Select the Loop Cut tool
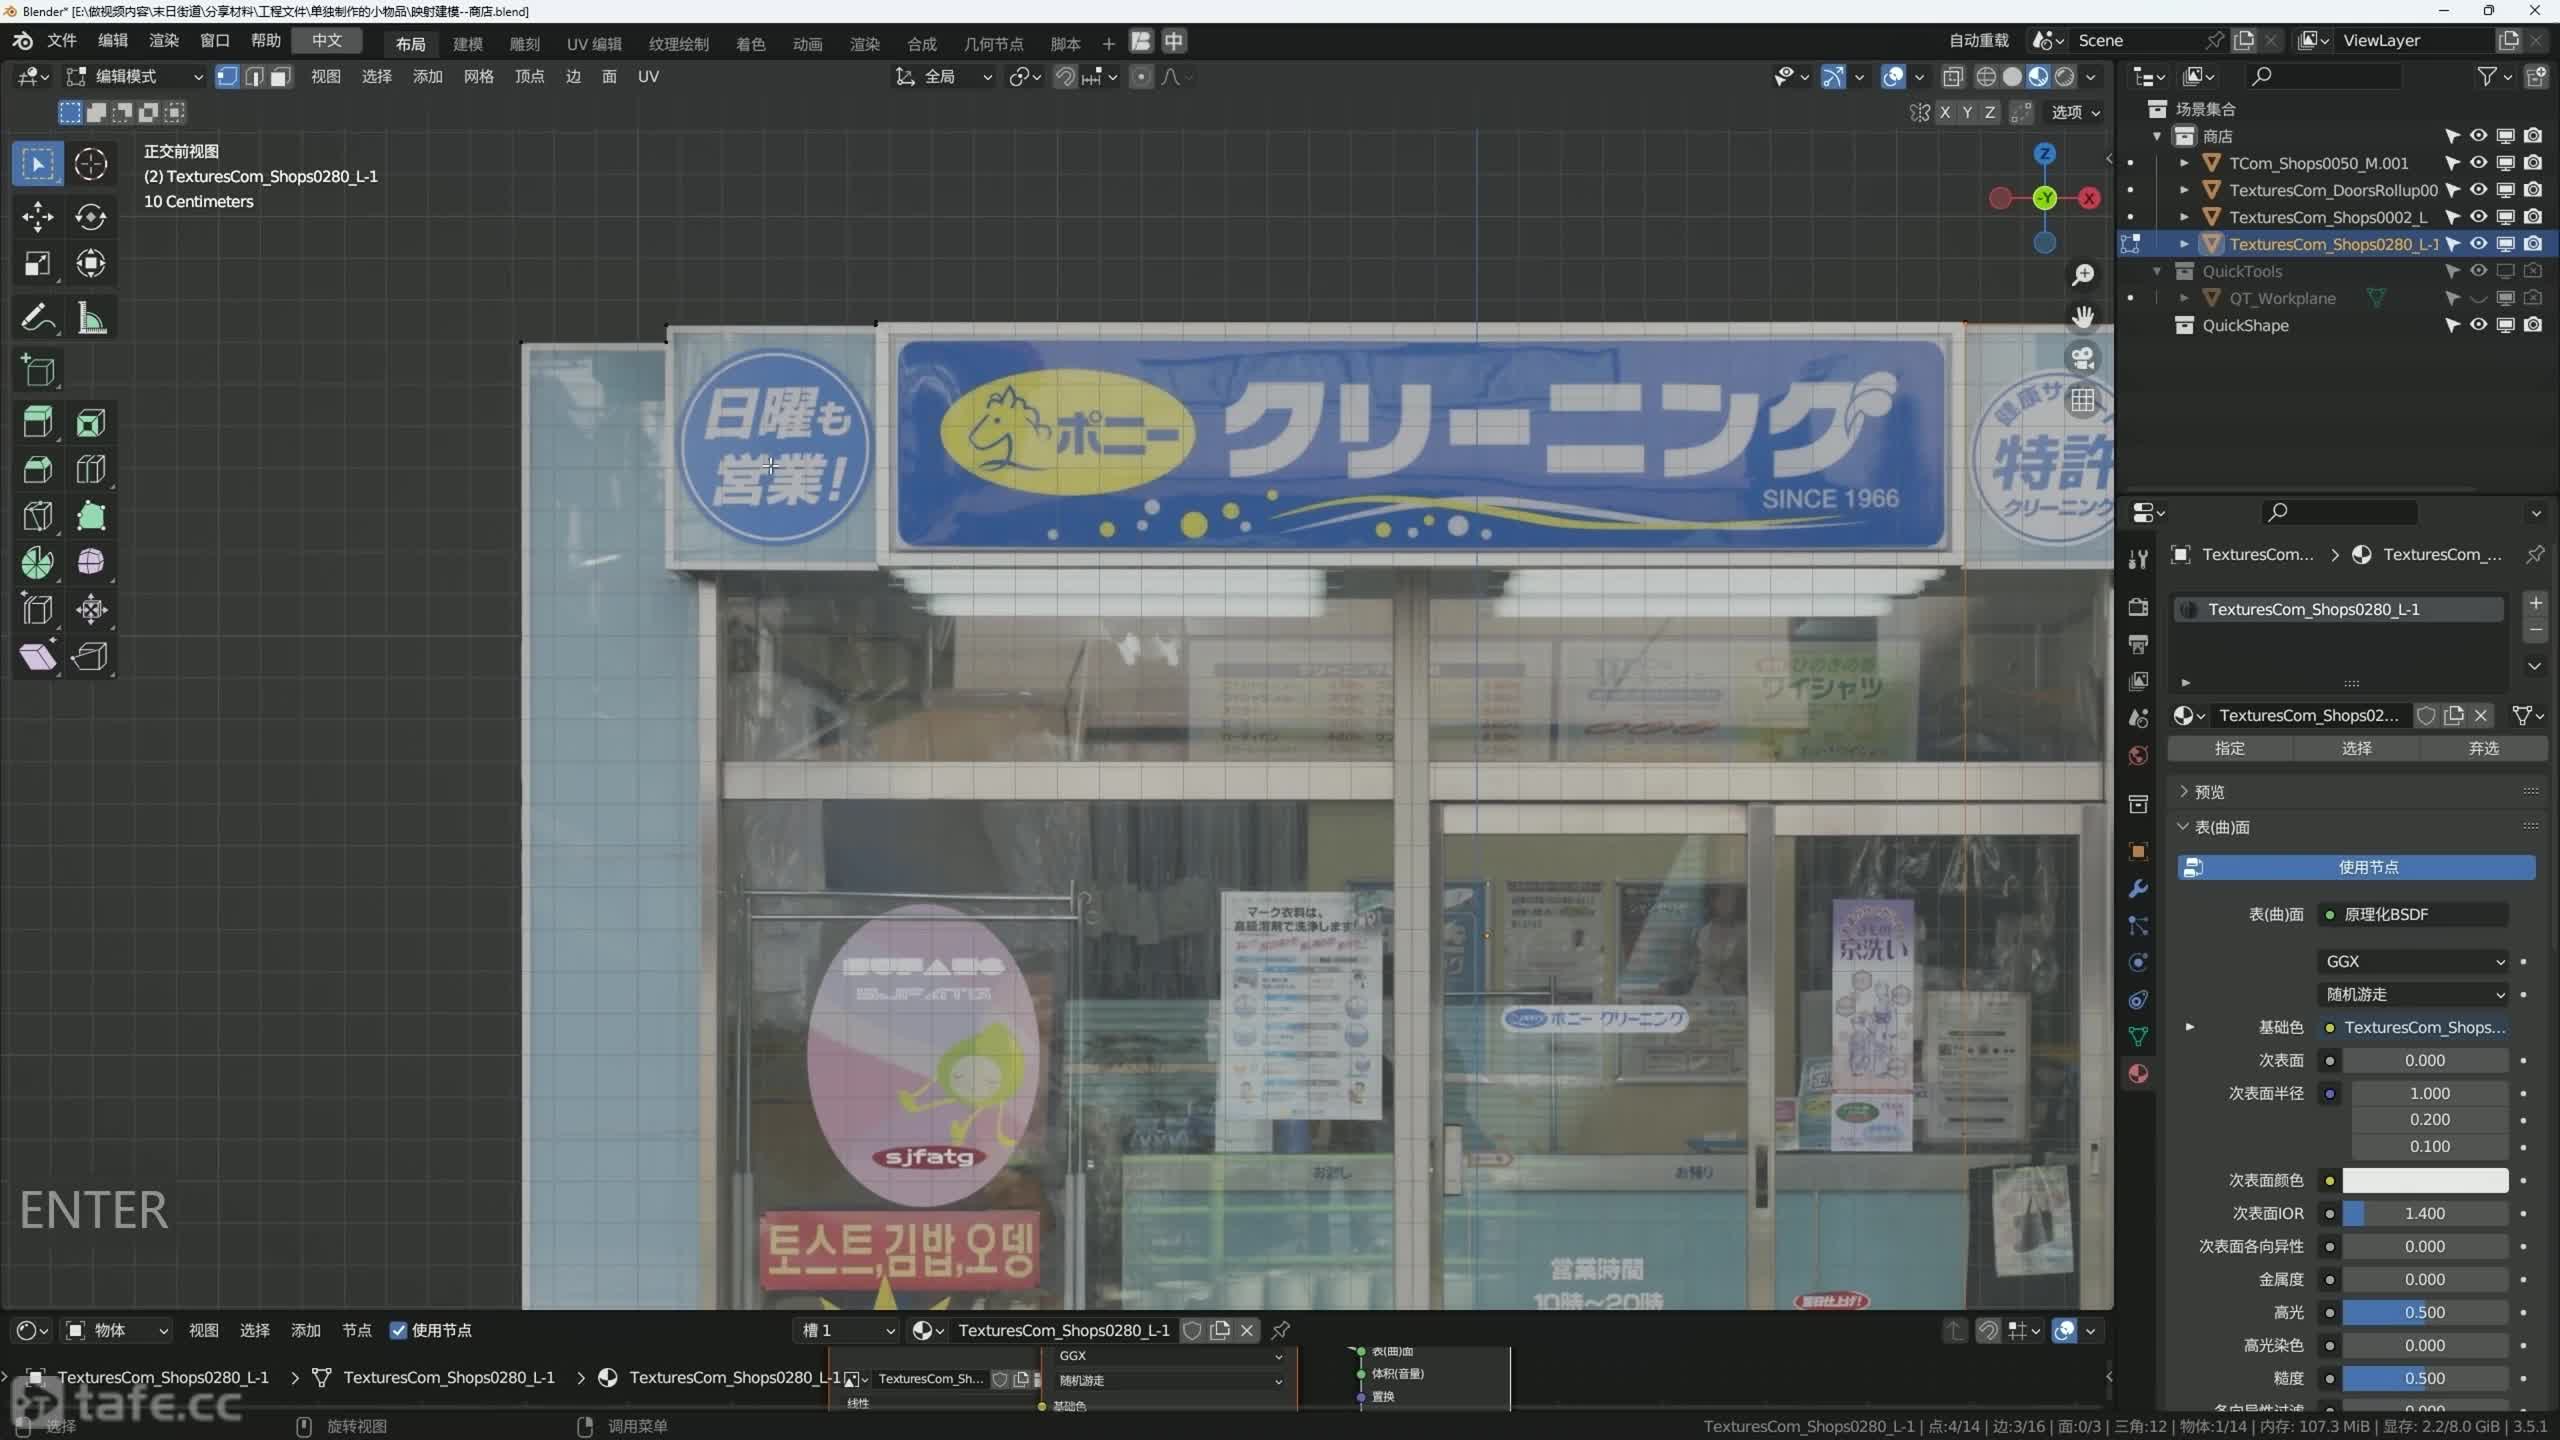Screen dimensions: 2560x1440 (x=91, y=470)
